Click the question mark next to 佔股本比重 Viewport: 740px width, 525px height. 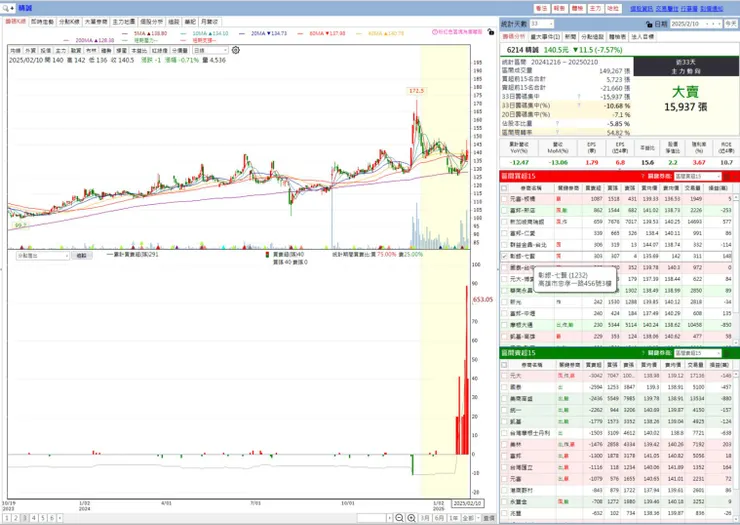pos(557,123)
